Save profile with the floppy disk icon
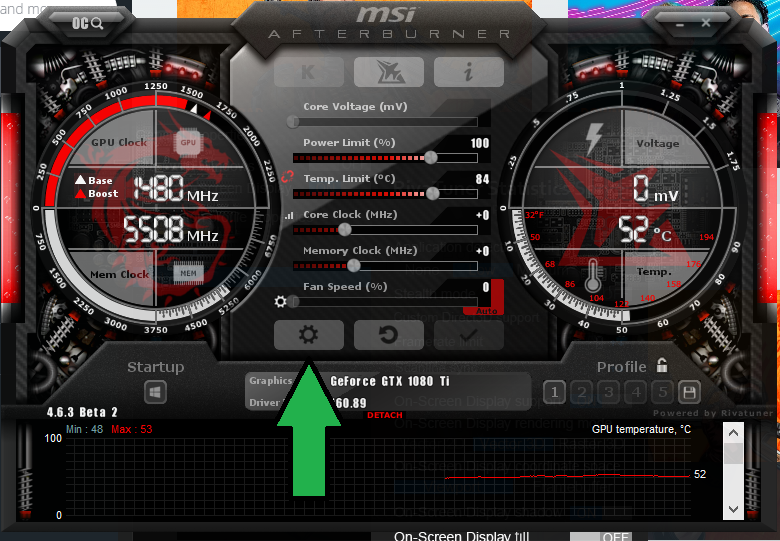 point(689,393)
